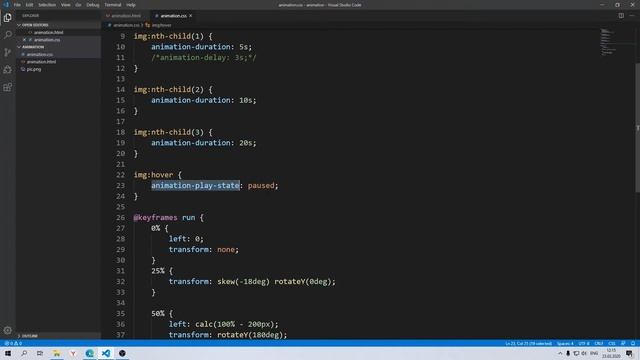
Task: Click the CSS language mode entry
Action: [x=612, y=343]
